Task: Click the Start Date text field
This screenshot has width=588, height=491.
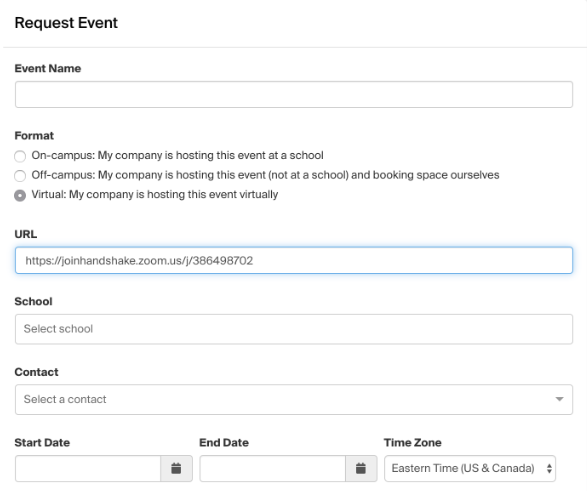Action: [88, 468]
